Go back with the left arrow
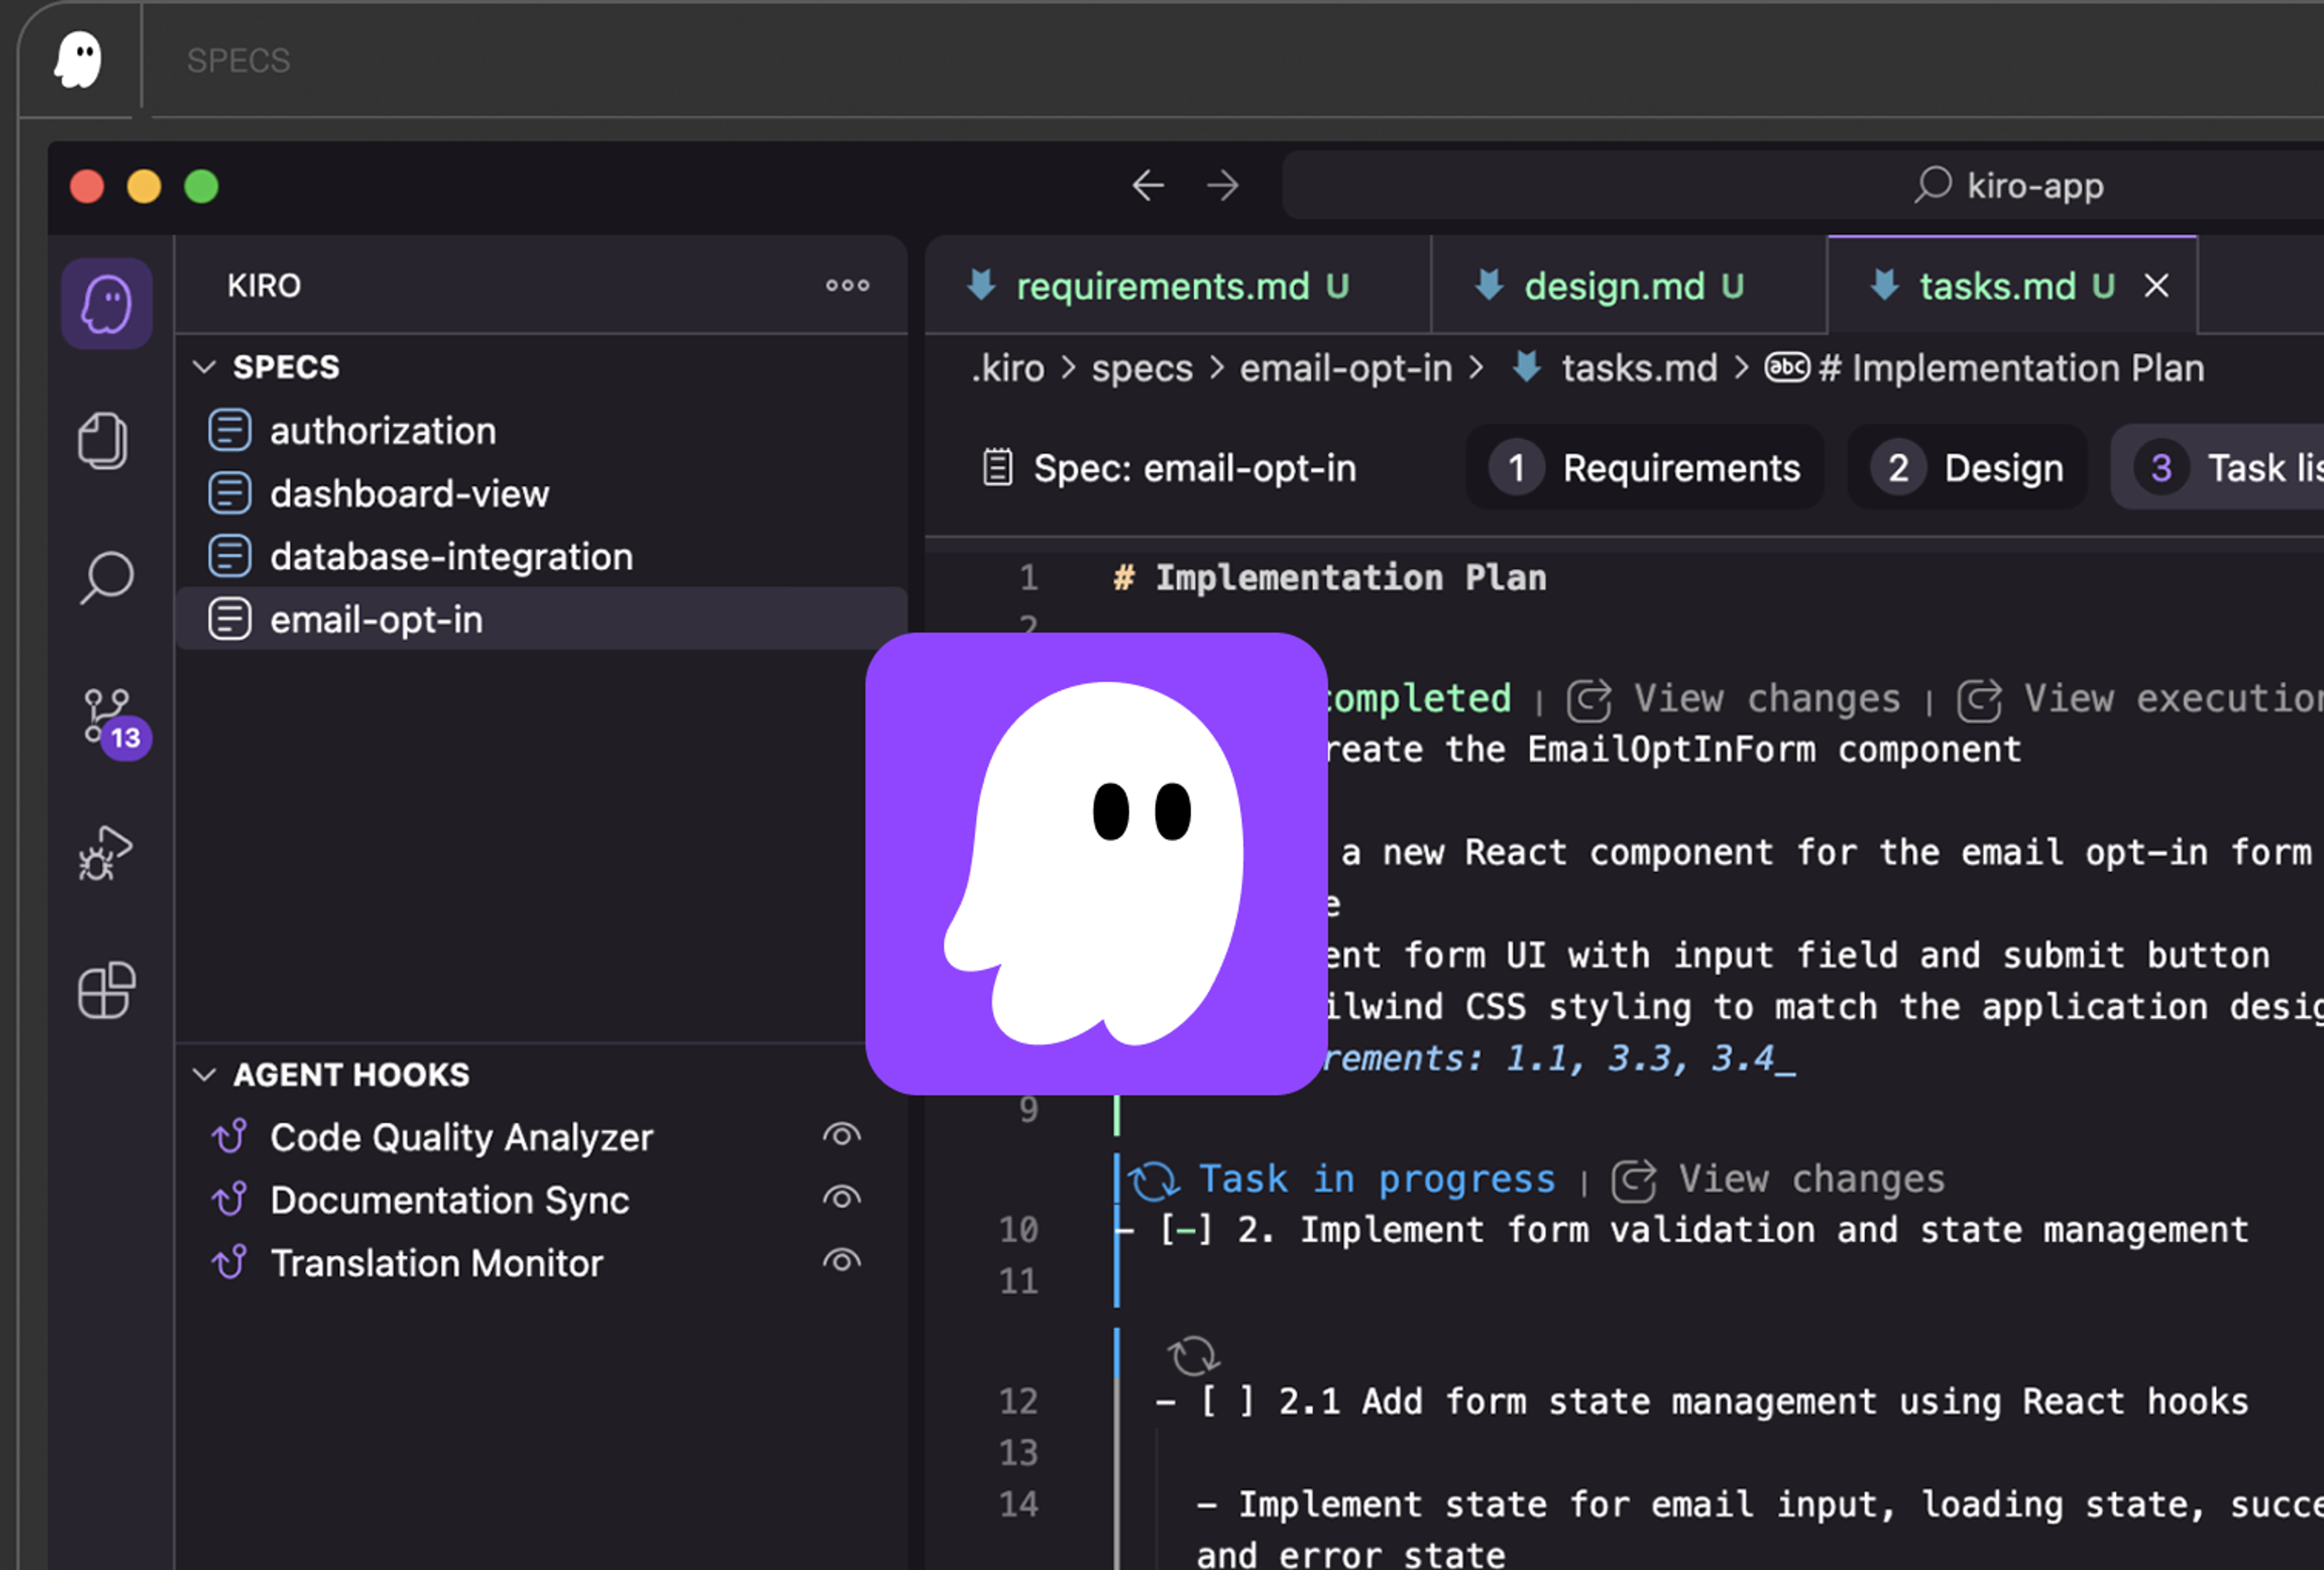2324x1570 pixels. tap(1148, 185)
